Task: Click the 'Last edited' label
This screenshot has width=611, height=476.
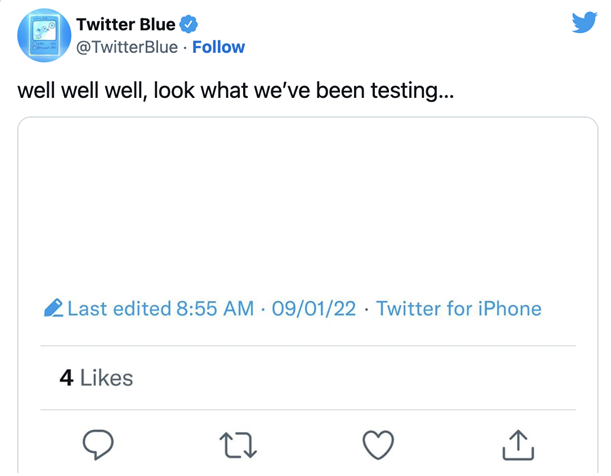Action: 120,309
